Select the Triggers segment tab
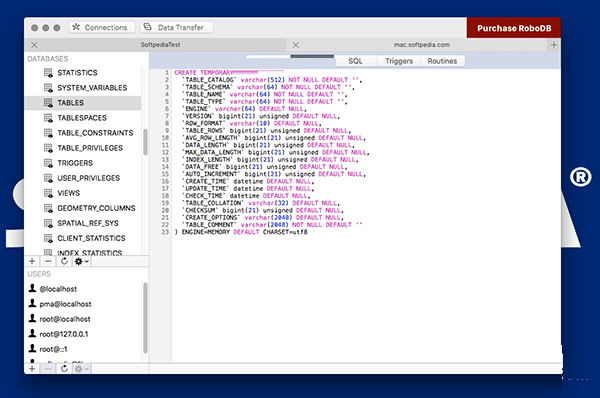600x398 pixels. [399, 61]
